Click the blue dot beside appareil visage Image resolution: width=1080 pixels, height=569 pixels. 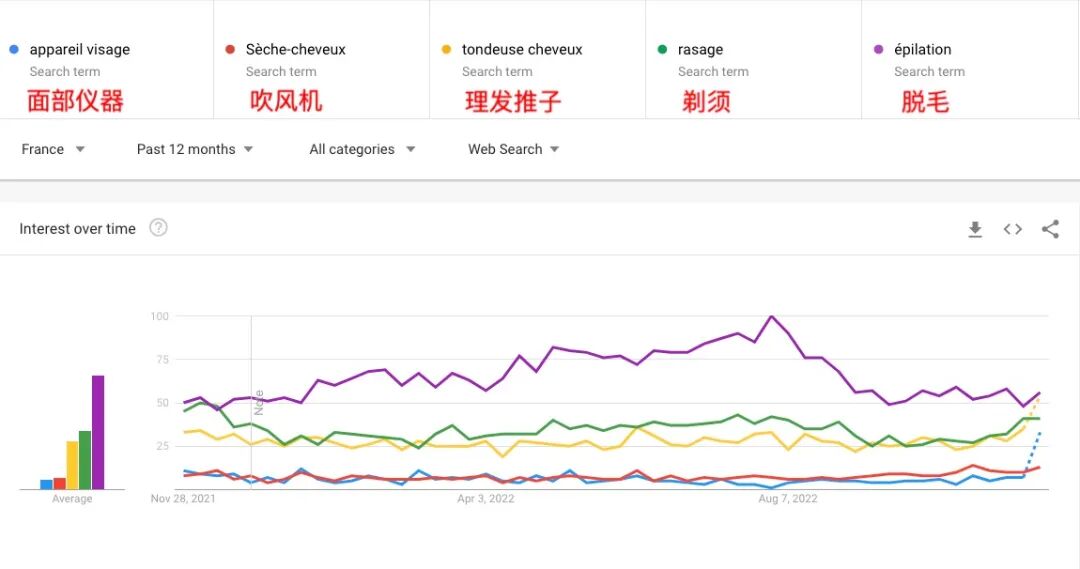point(13,49)
